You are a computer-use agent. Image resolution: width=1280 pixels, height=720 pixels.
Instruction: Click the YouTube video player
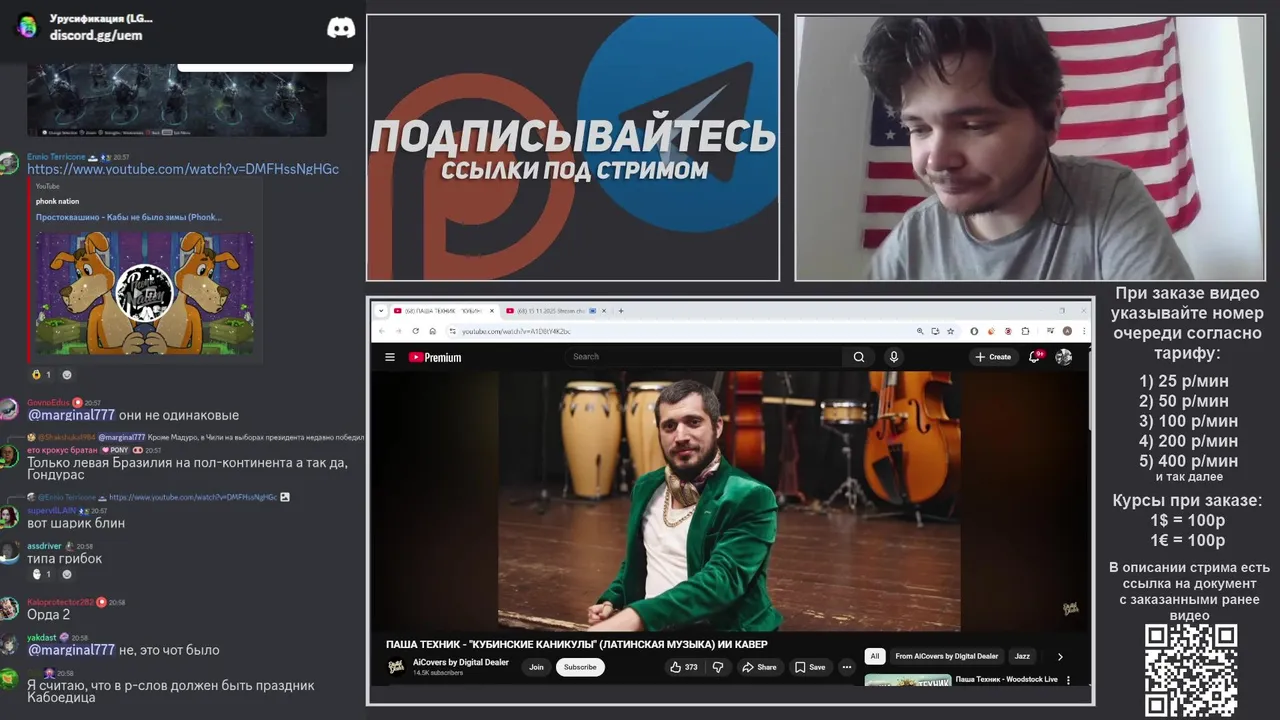coord(729,501)
